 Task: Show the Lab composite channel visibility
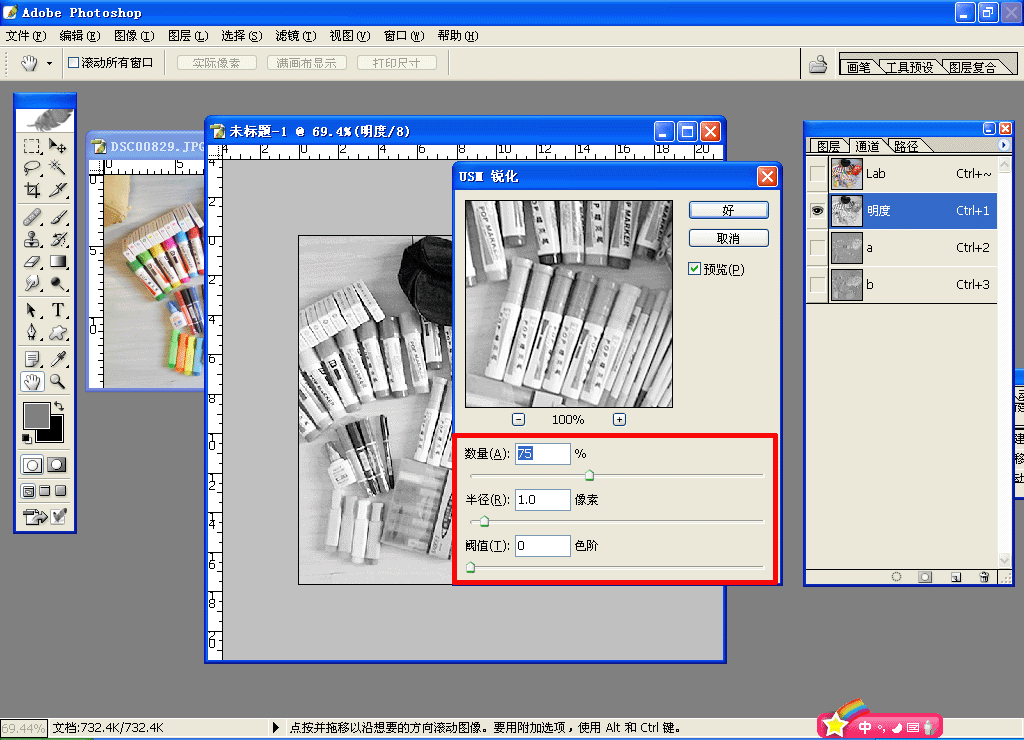(x=817, y=174)
